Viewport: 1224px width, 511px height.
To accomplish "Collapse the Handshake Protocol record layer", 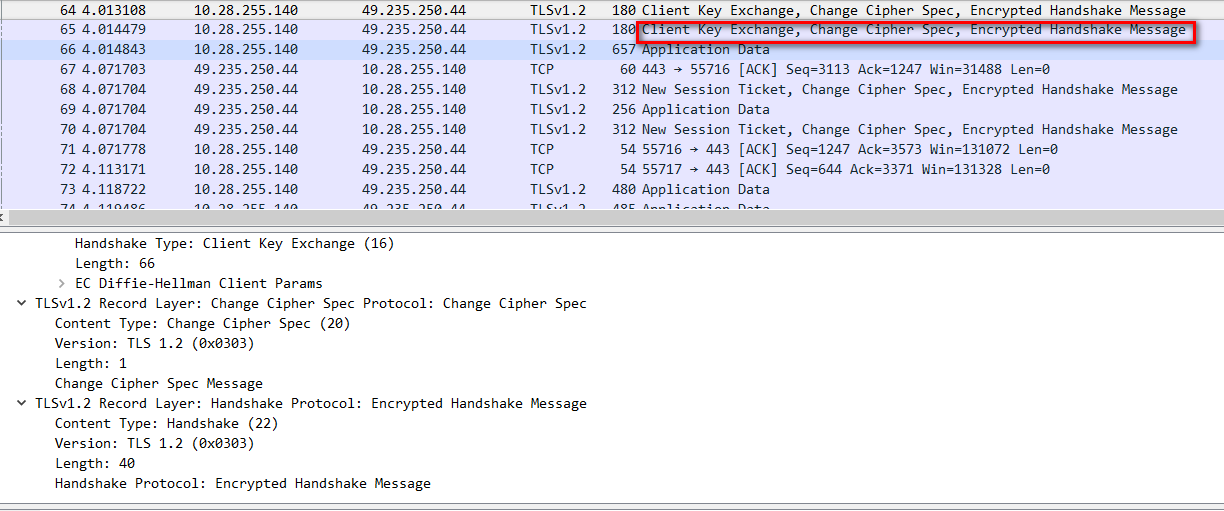I will tap(22, 403).
